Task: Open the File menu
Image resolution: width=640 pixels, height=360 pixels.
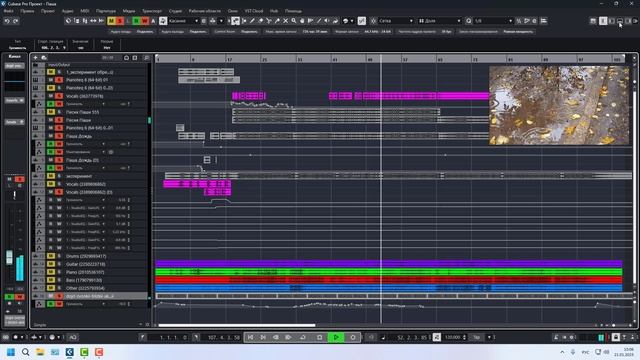Action: tap(8, 11)
